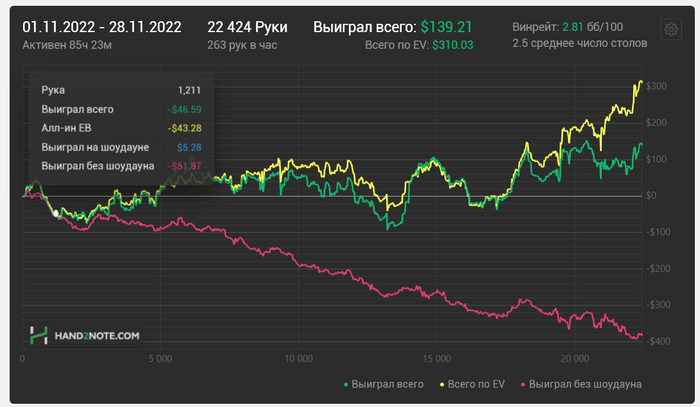Click 'Активен 85ч 23м' active time text
This screenshot has height=407, width=700.
pos(67,45)
